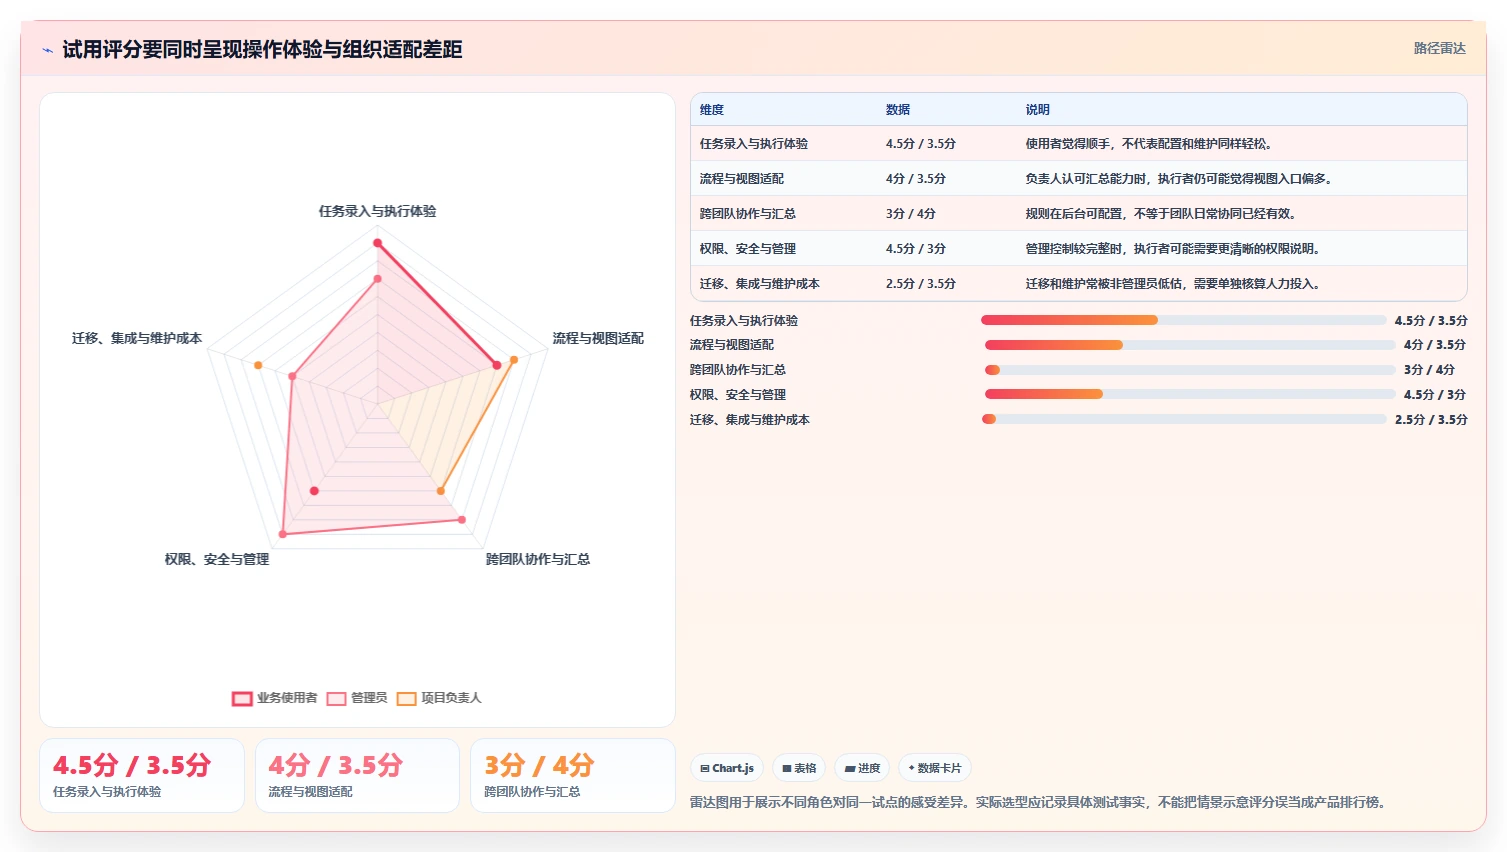
Task: Open the 3分 / 4分 data card
Action: click(573, 775)
